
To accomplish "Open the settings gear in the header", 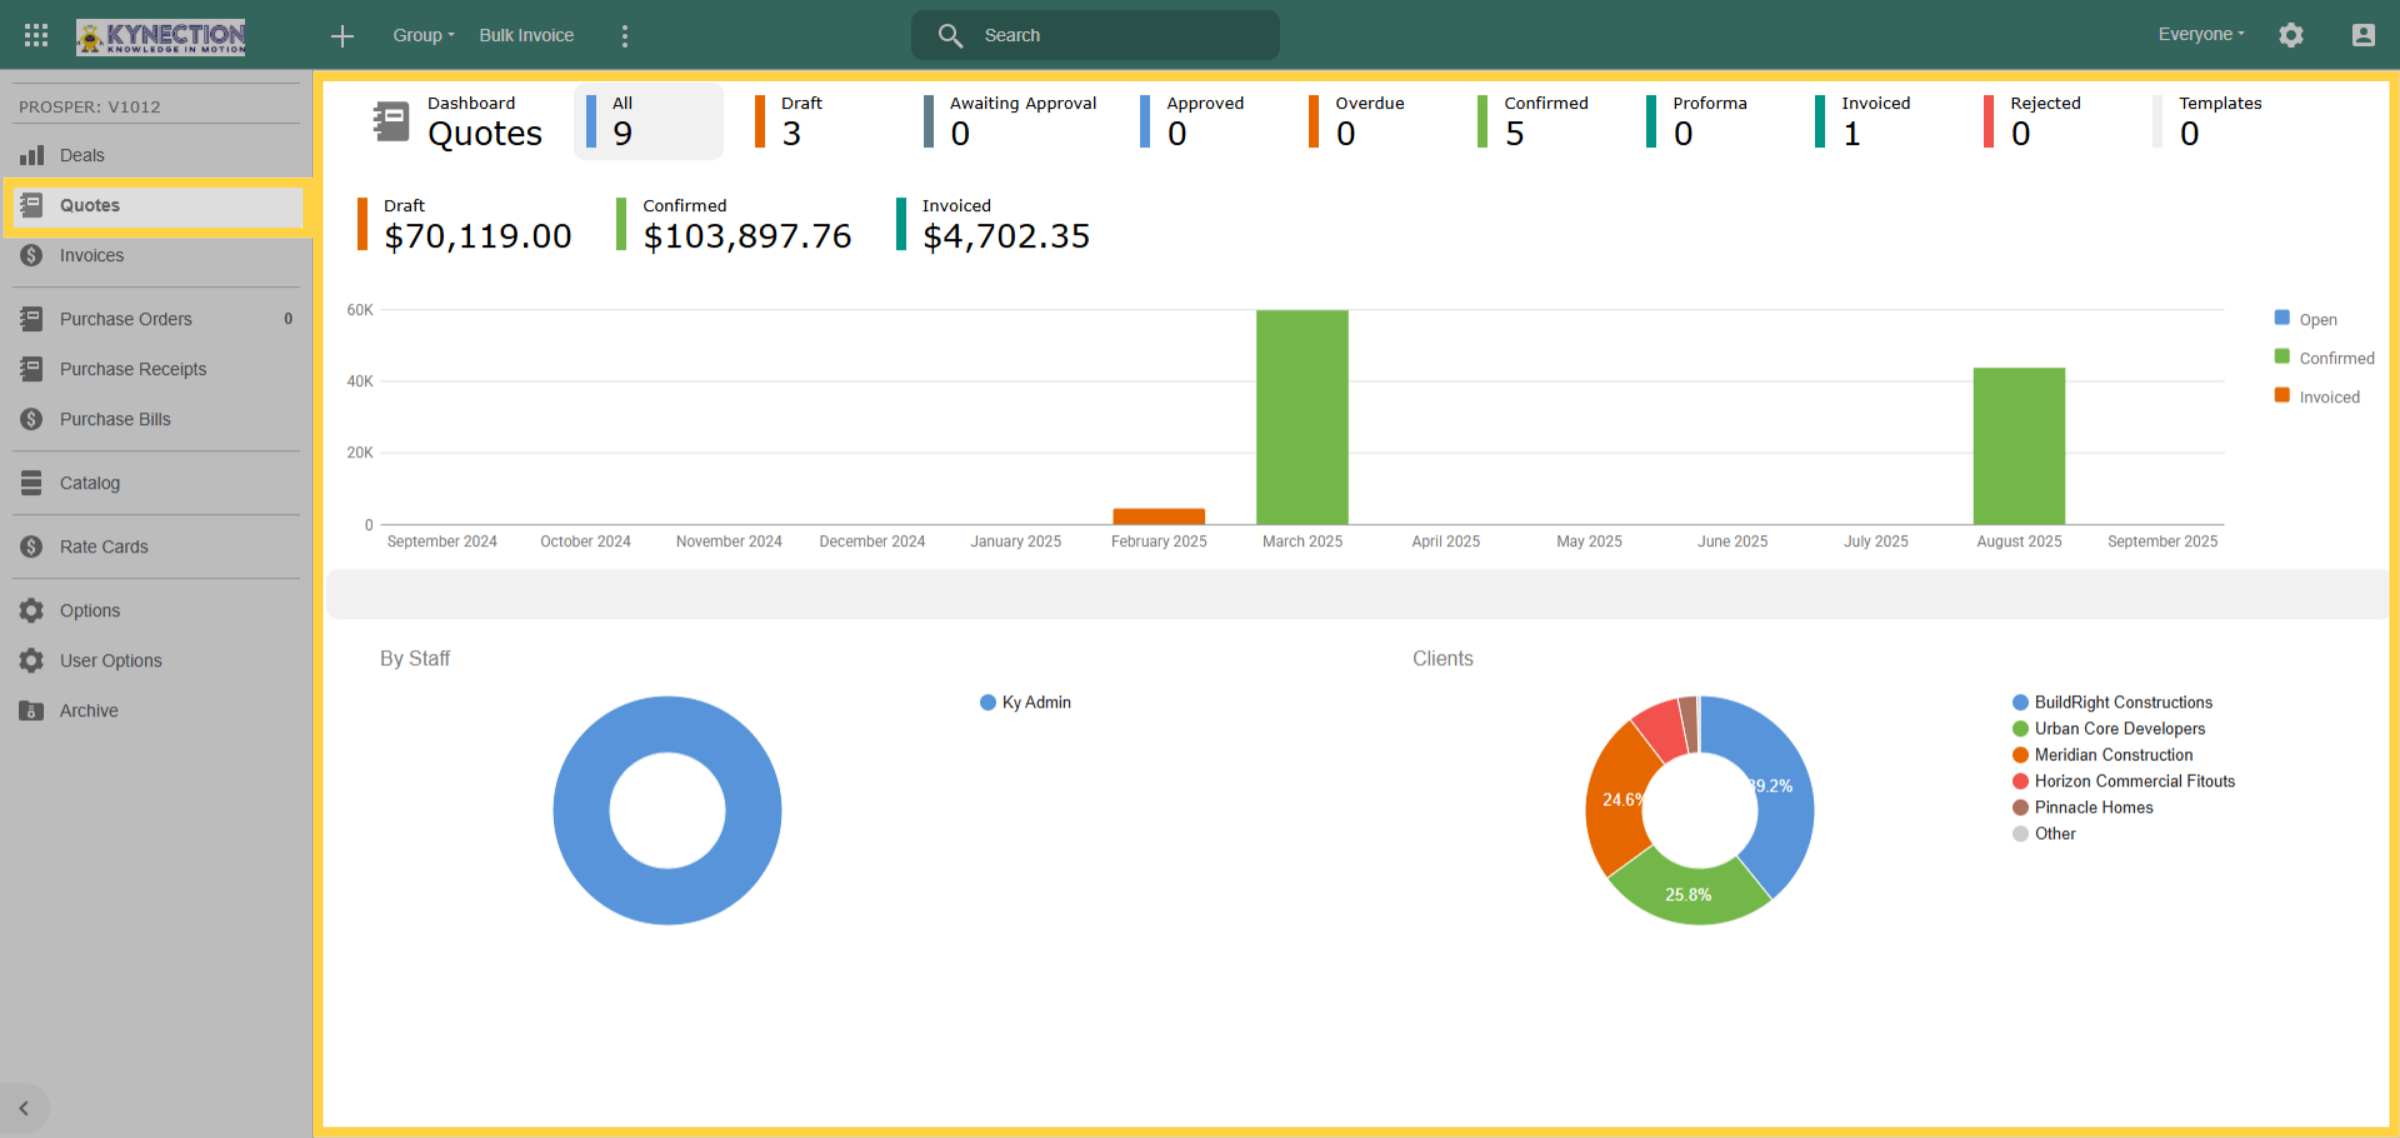I will click(x=2291, y=35).
